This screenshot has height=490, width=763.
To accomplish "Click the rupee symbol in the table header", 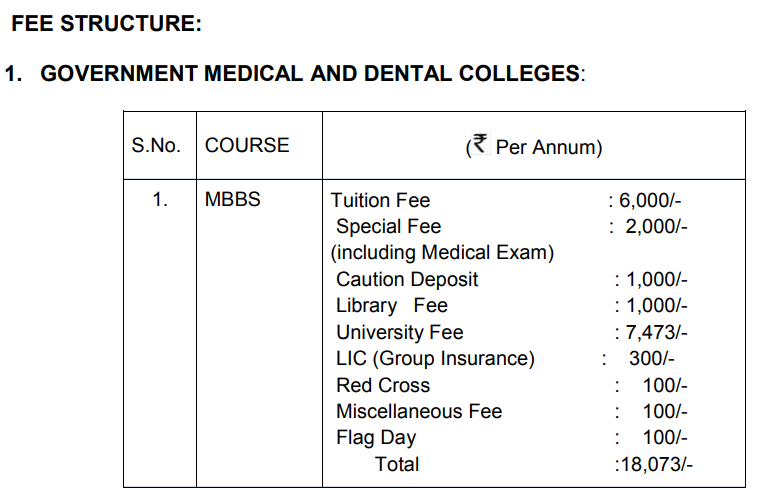I will [x=479, y=146].
